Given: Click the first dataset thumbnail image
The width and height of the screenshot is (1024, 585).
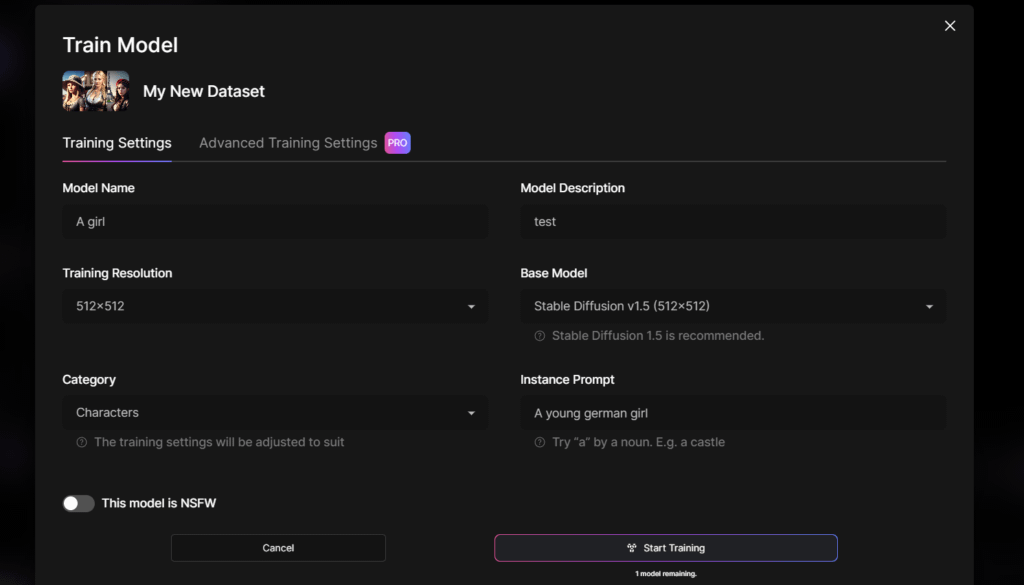Looking at the screenshot, I should coord(74,91).
